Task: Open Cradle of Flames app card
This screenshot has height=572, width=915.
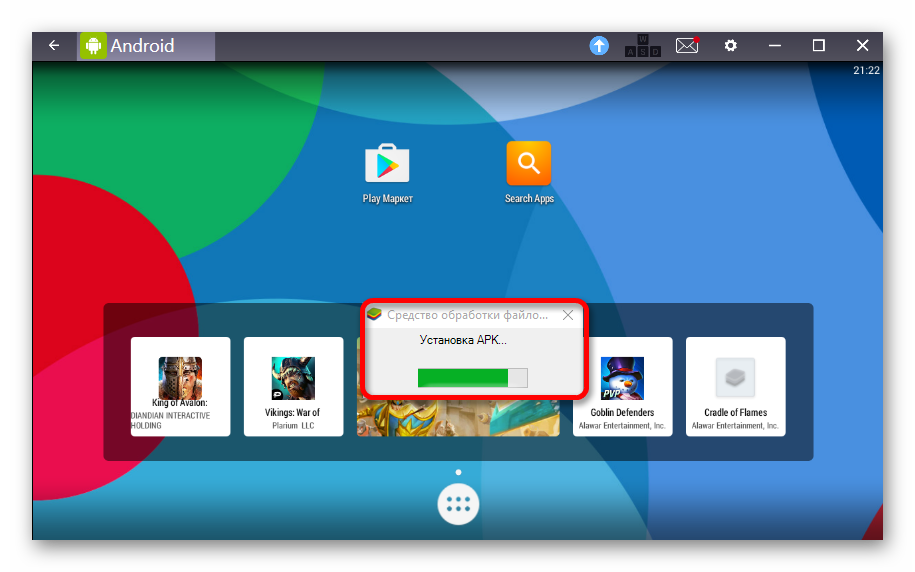Action: pos(735,386)
